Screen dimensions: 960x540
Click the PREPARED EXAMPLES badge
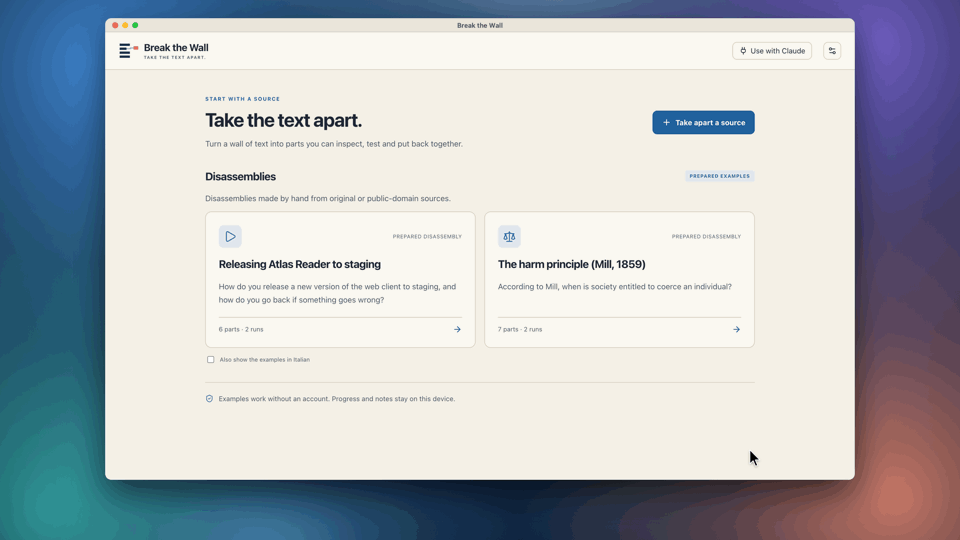719,176
